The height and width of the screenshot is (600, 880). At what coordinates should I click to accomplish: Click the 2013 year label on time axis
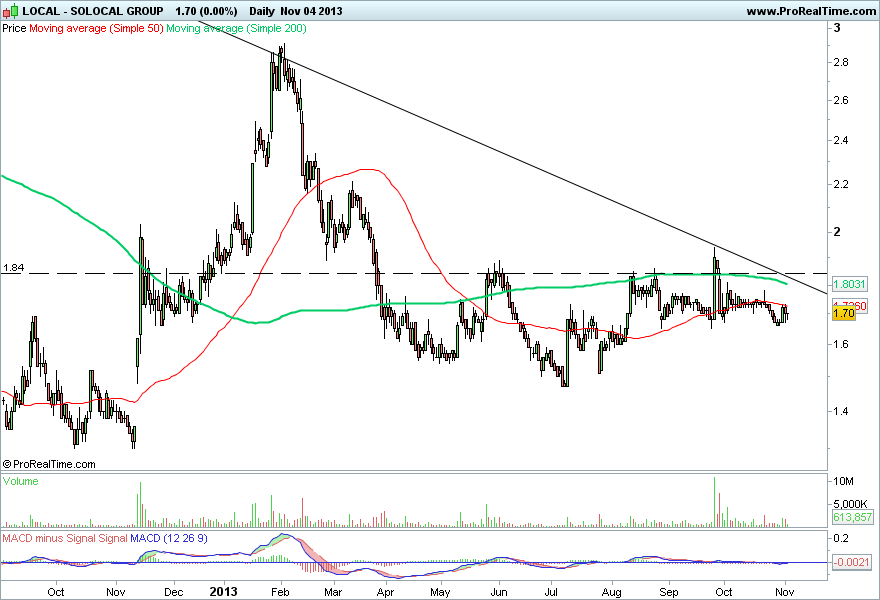tap(223, 592)
